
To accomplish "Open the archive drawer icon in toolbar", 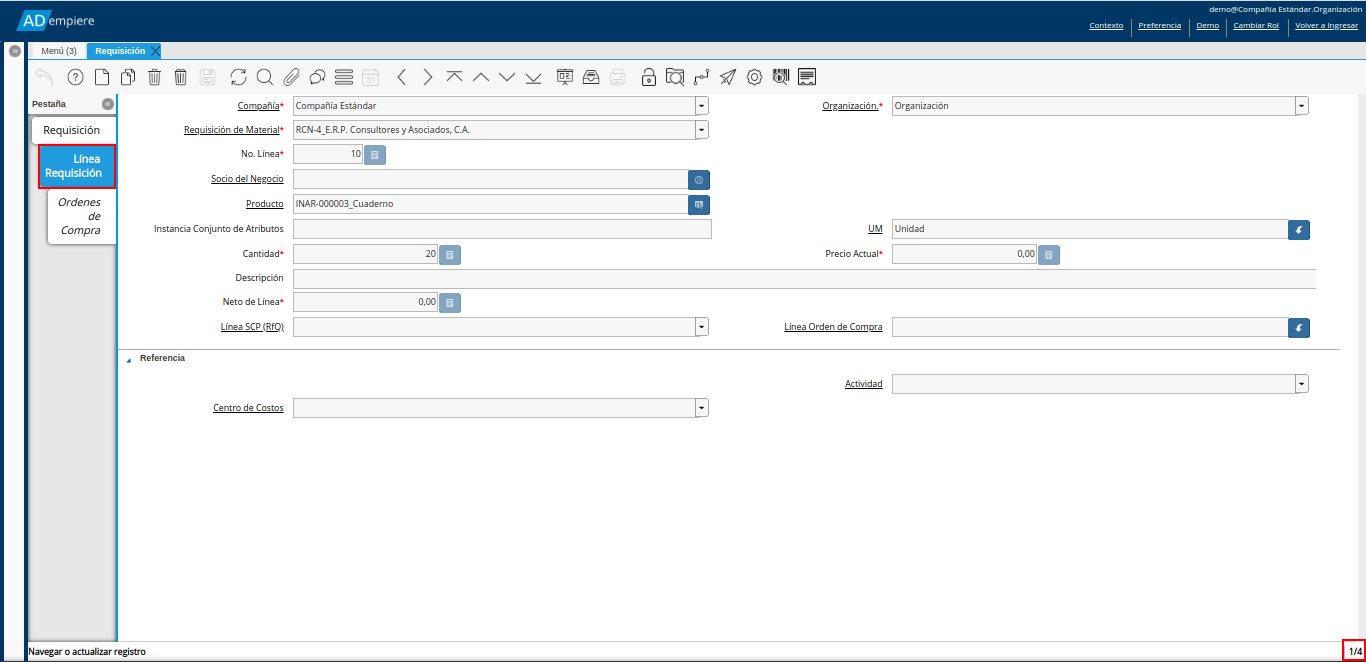I will [591, 77].
